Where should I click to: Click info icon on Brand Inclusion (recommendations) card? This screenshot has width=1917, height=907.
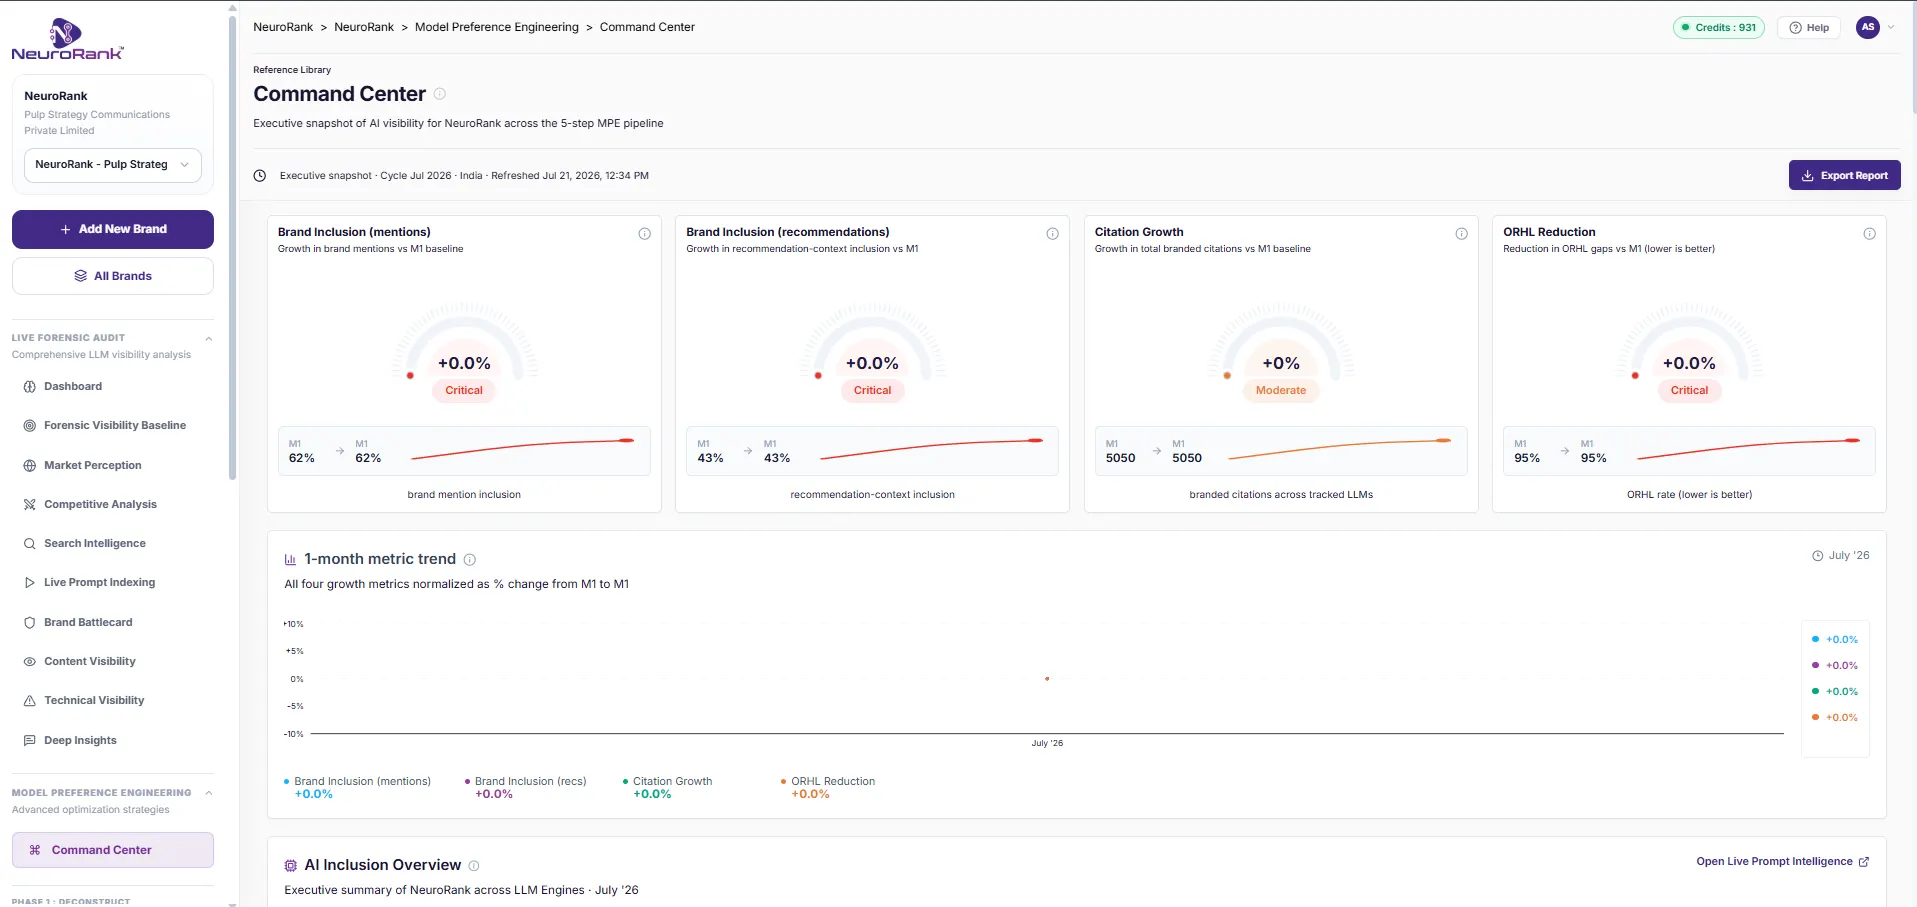point(1053,234)
